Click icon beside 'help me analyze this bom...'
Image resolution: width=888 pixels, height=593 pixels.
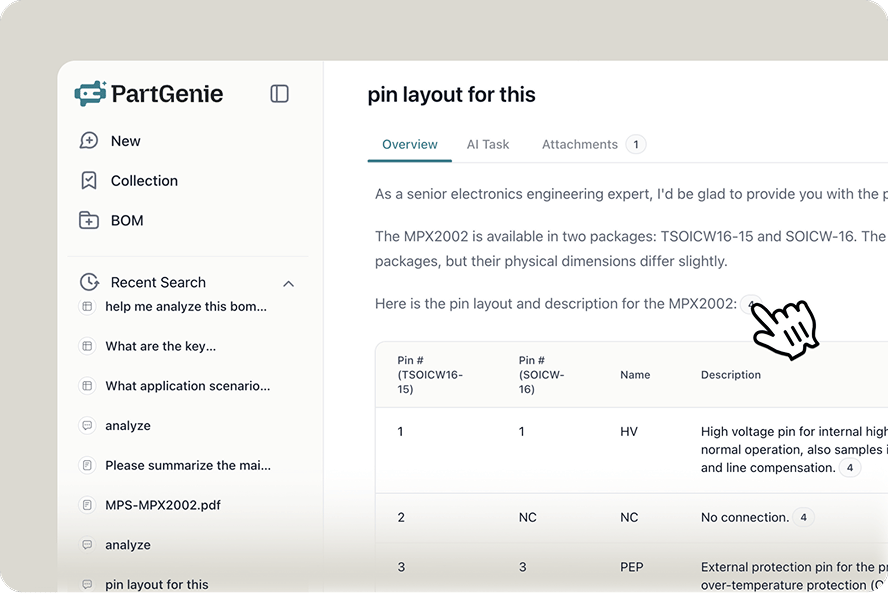[x=87, y=306]
